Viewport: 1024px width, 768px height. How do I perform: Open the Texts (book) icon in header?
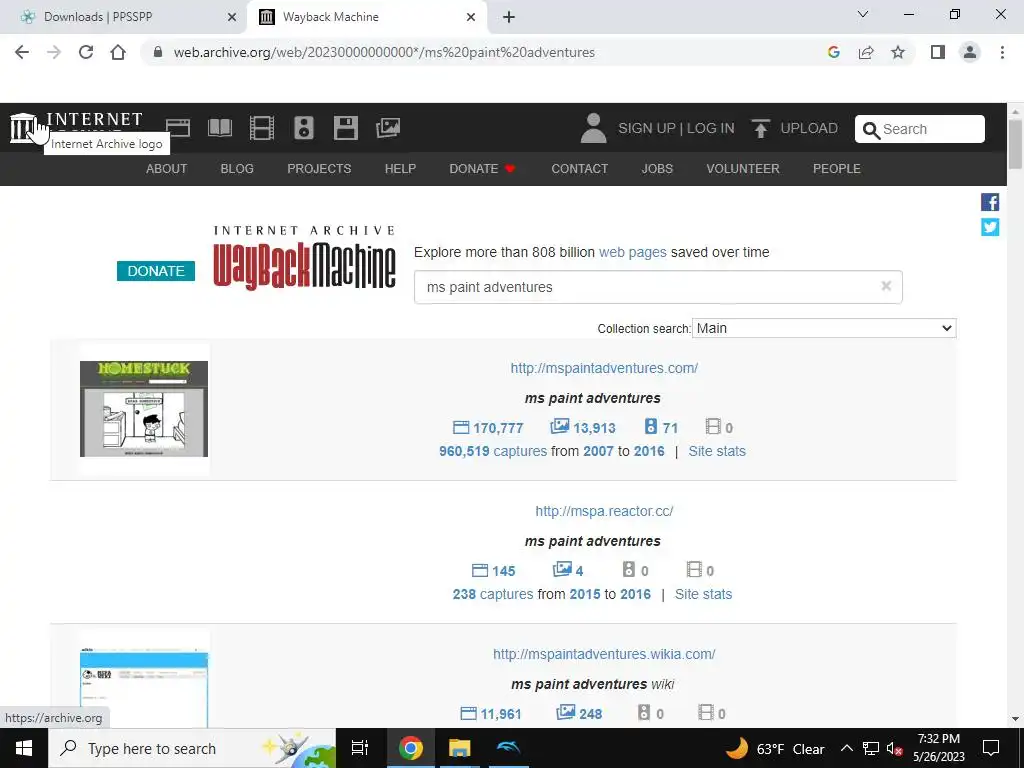220,128
